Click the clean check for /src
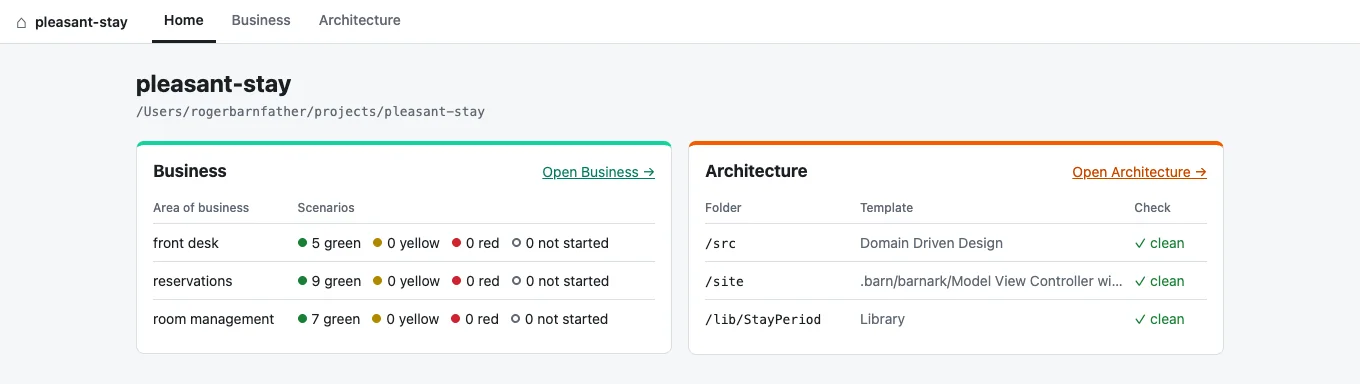The width and height of the screenshot is (1360, 384). coord(1159,243)
